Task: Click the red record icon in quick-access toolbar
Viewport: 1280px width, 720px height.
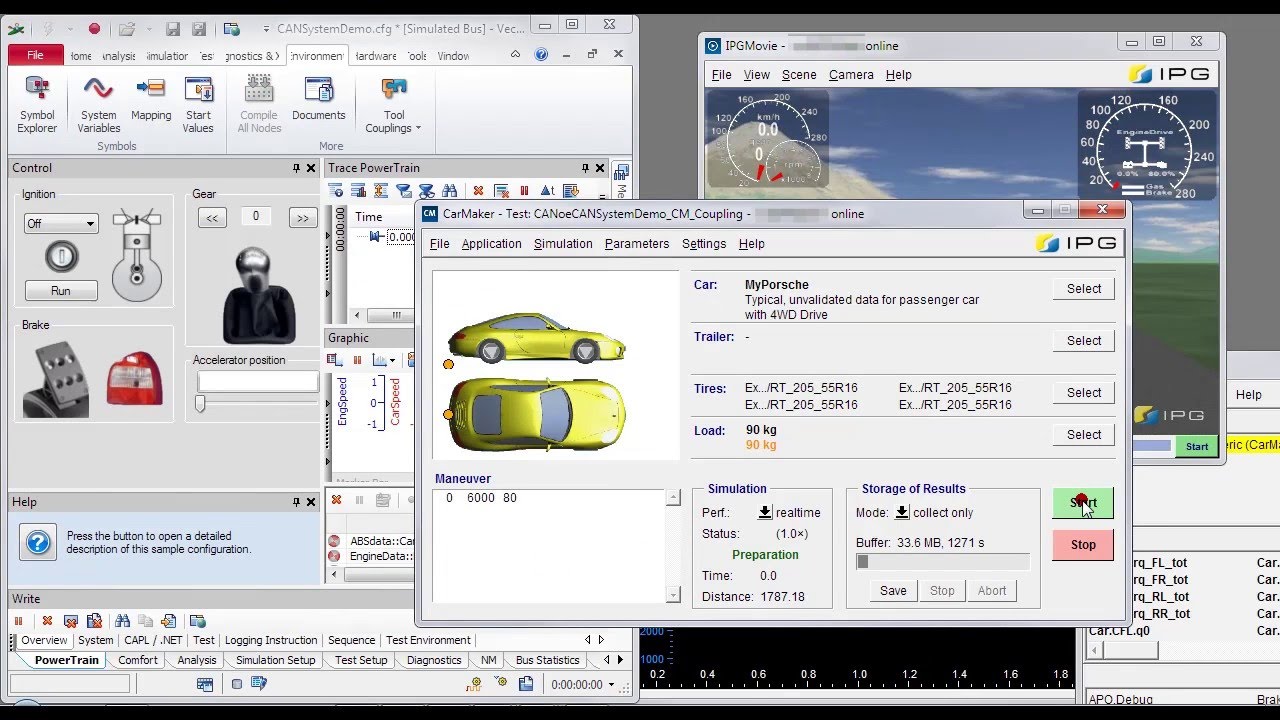Action: pyautogui.click(x=94, y=29)
